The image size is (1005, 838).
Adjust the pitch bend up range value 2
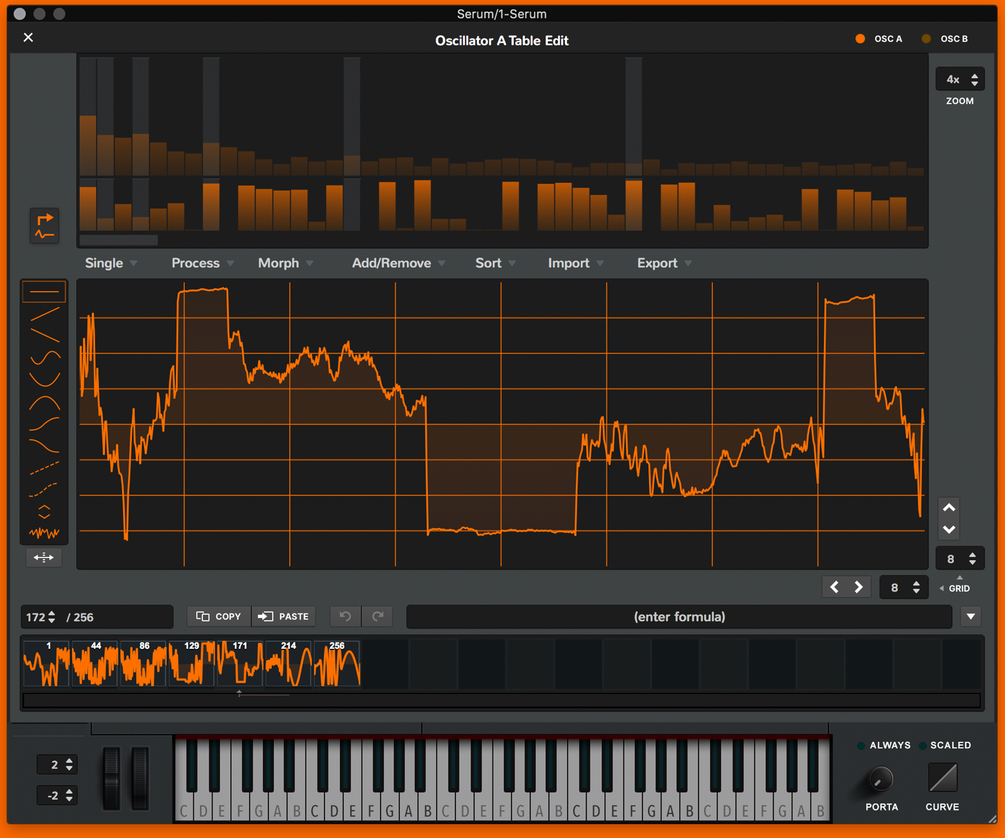point(57,764)
